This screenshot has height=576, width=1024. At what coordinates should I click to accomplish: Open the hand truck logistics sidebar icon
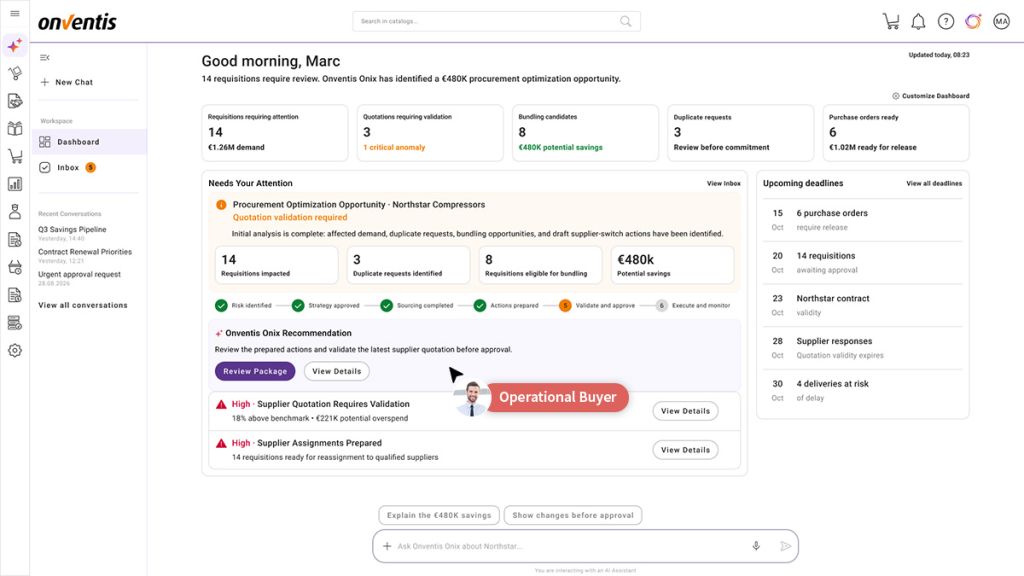14,73
